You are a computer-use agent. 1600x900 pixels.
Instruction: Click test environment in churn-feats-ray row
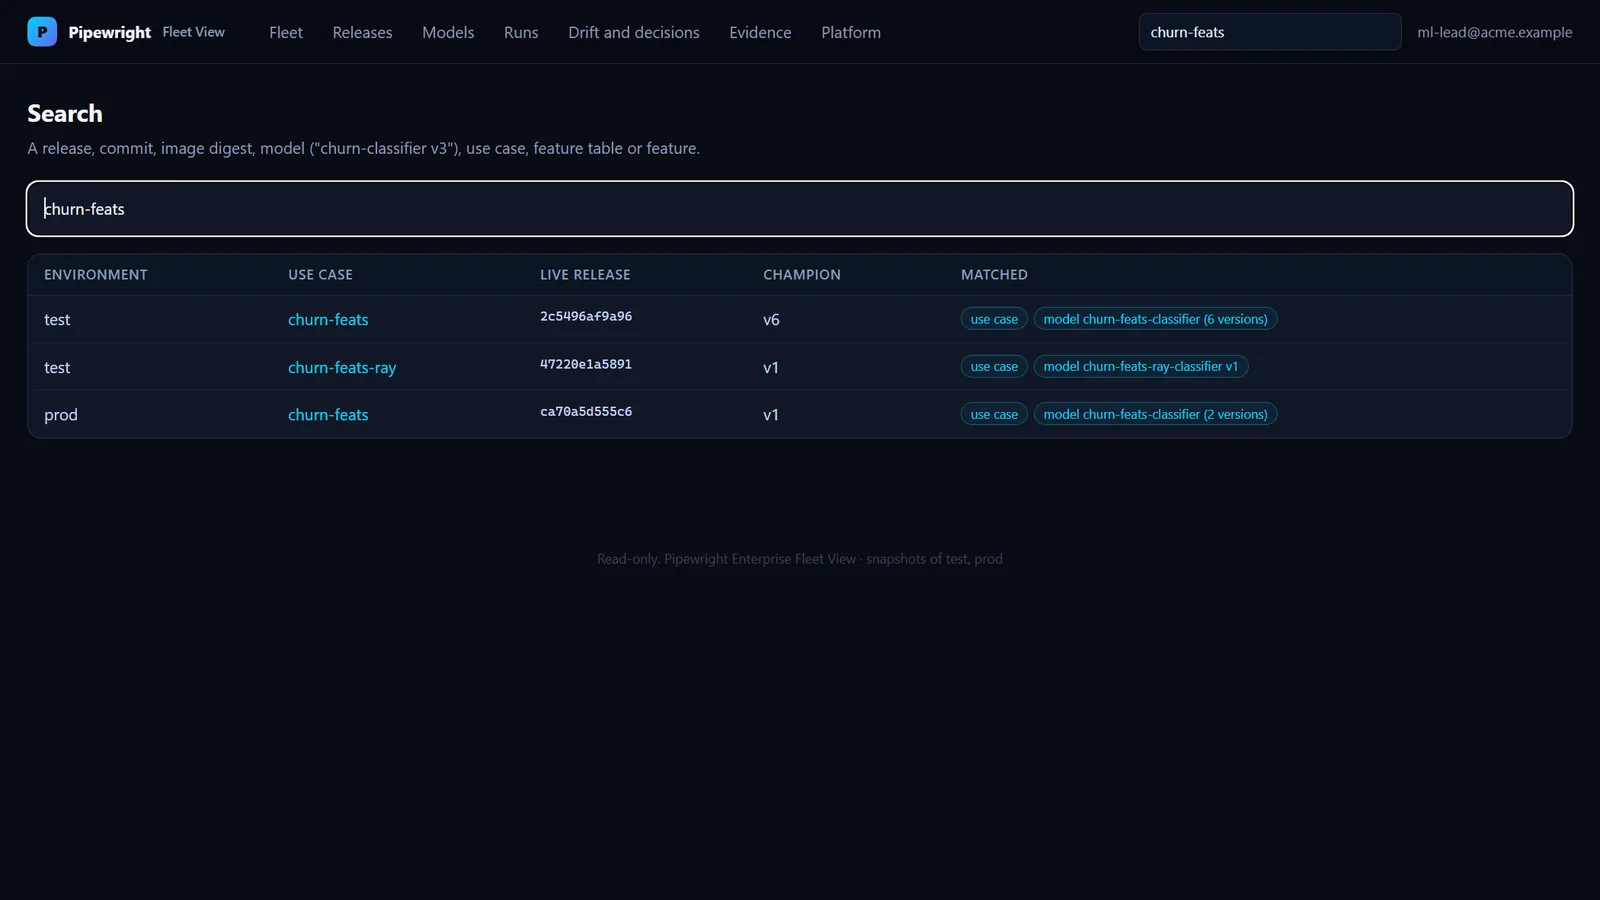(57, 368)
